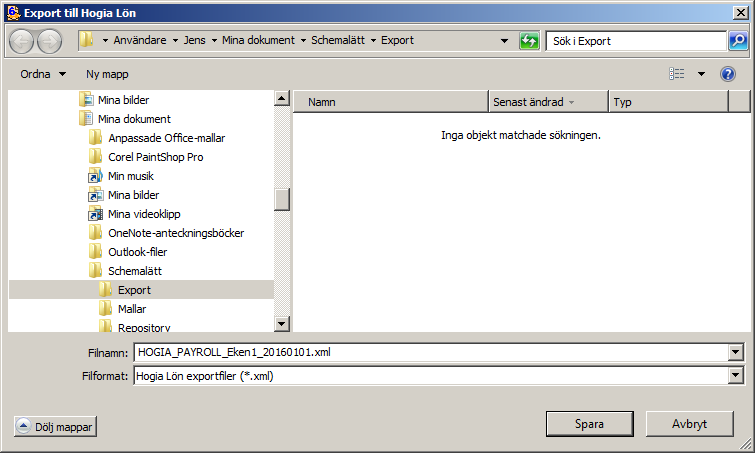Go forward using the forward arrow button

tap(50, 41)
